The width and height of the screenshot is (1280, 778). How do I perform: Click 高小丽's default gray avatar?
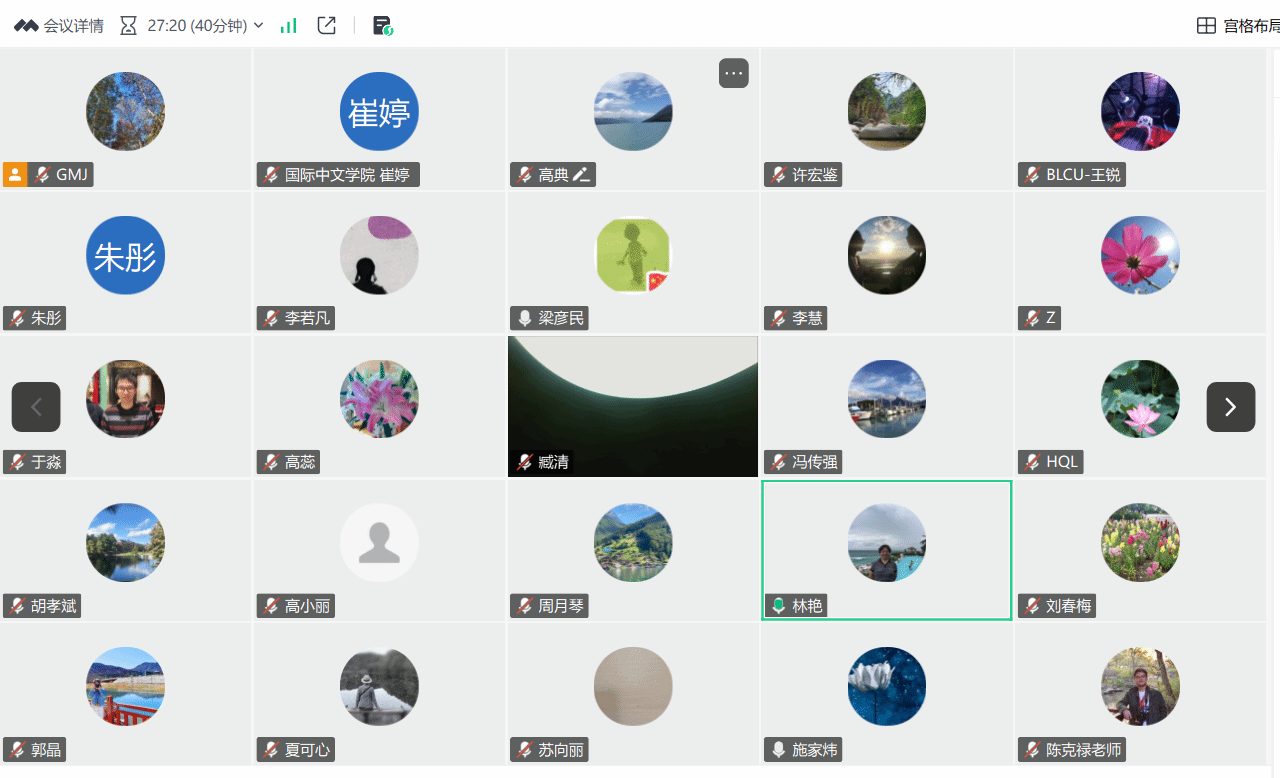[379, 543]
